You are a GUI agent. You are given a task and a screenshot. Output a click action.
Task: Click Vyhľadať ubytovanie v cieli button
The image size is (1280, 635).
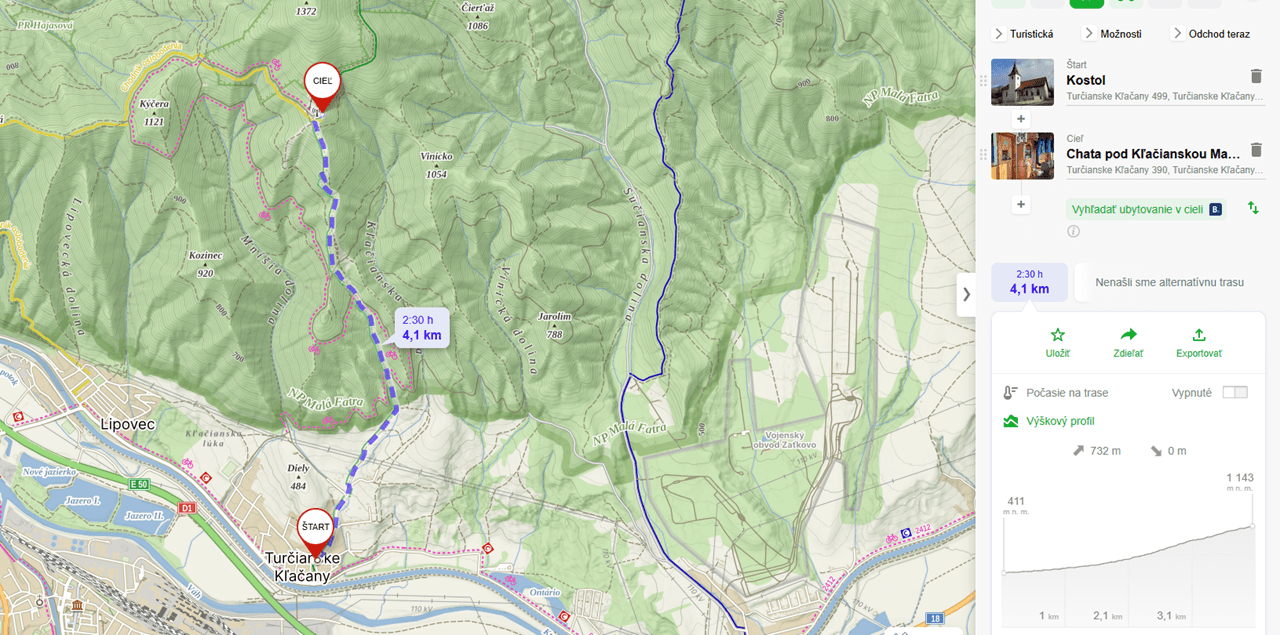coord(1145,209)
